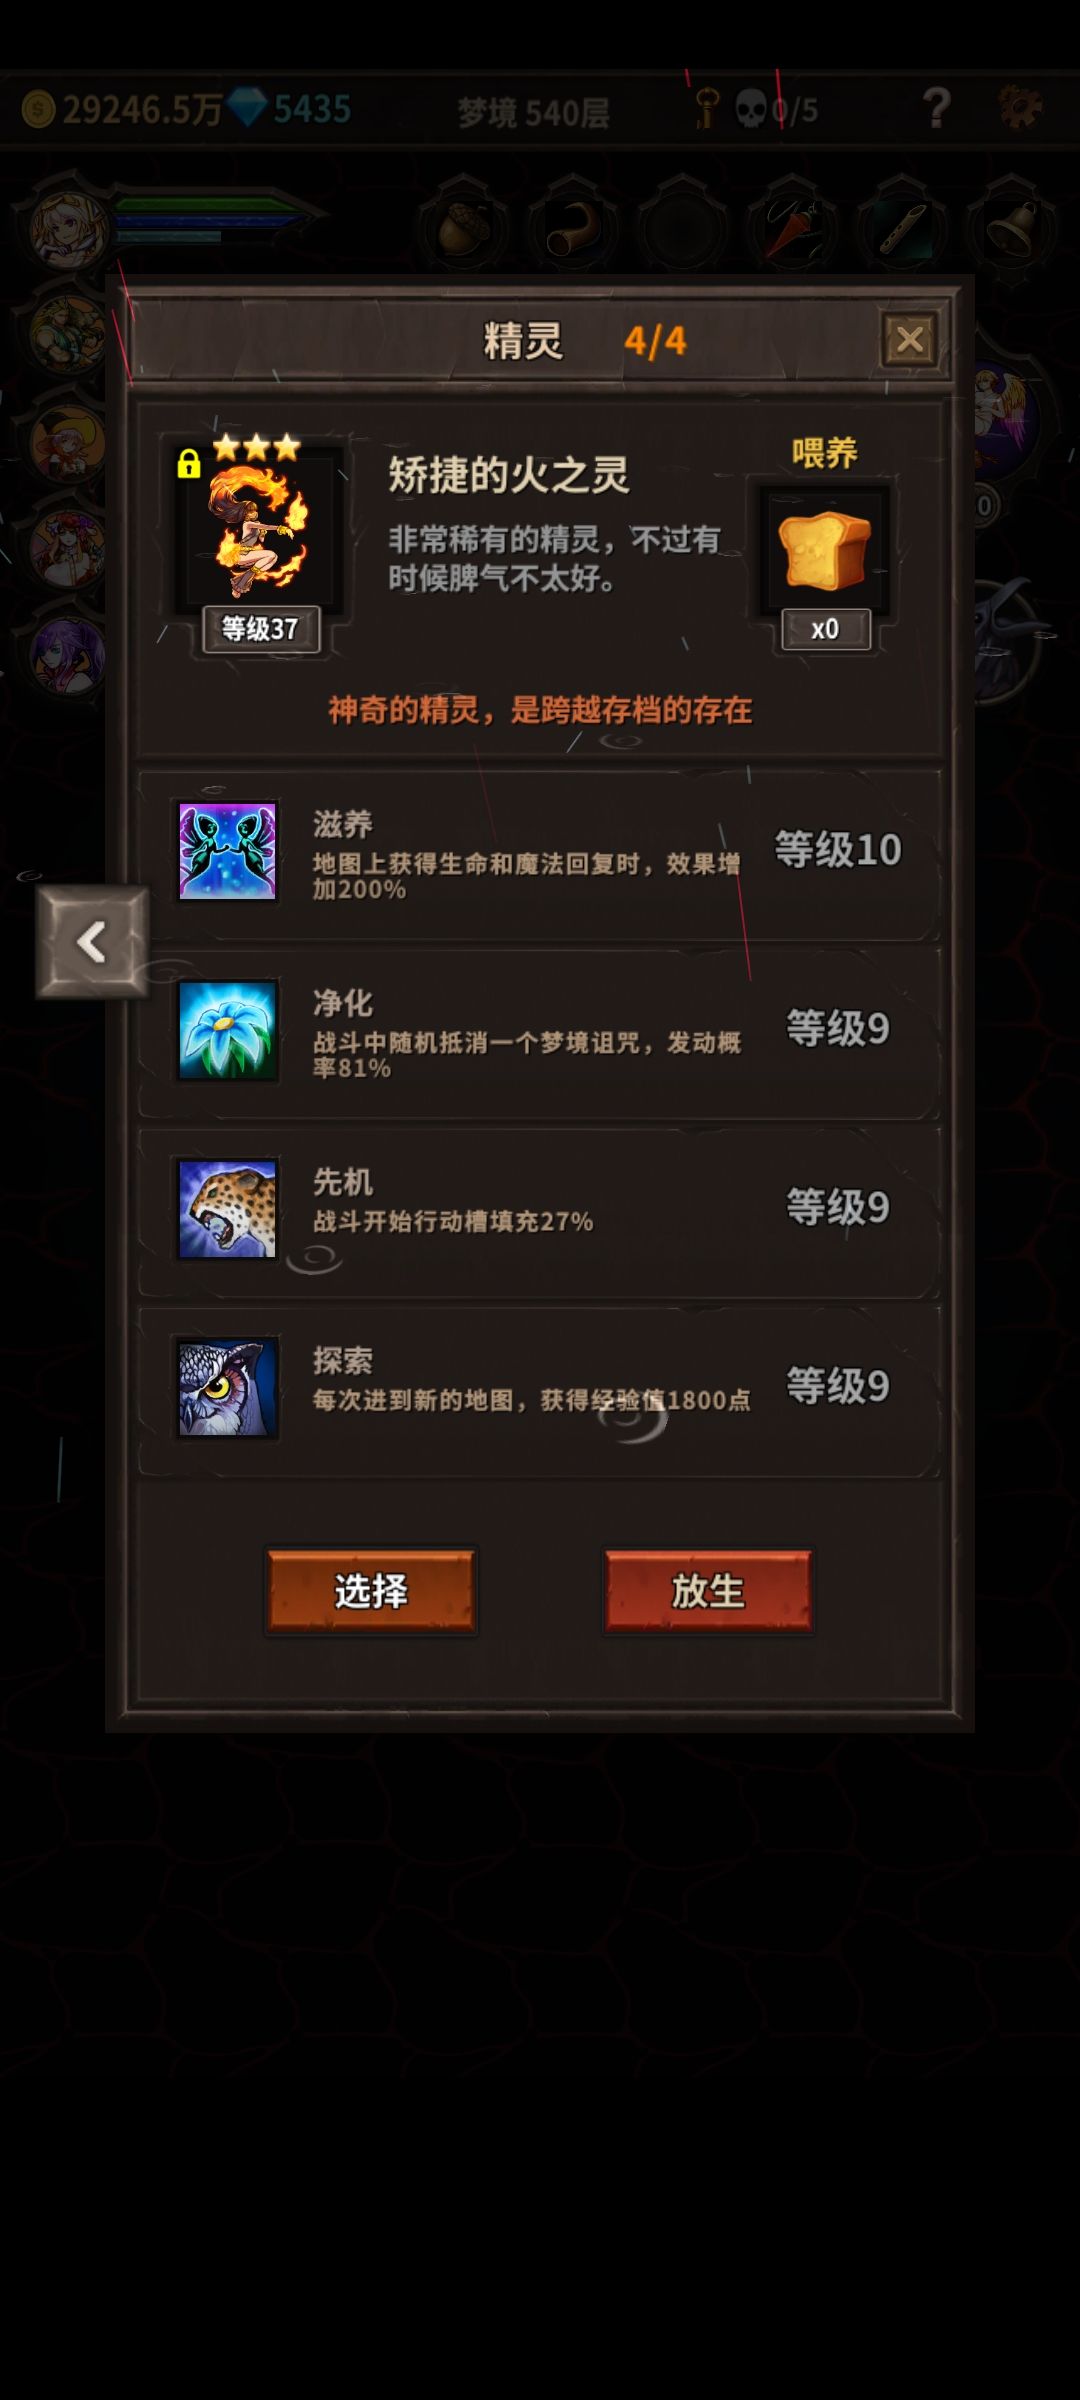Click the 放生 release button
This screenshot has width=1080, height=2400.
(708, 1591)
